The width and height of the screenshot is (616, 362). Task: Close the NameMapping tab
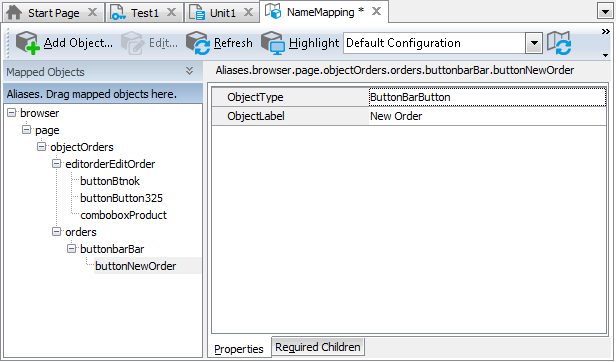pos(376,11)
